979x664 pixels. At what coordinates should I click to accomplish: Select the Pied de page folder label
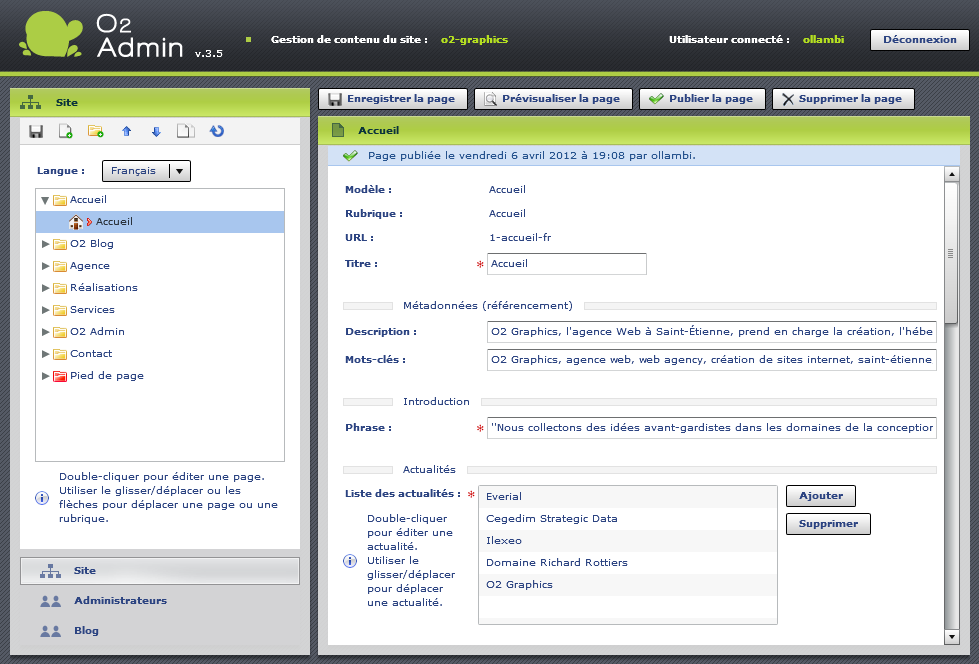tap(107, 375)
